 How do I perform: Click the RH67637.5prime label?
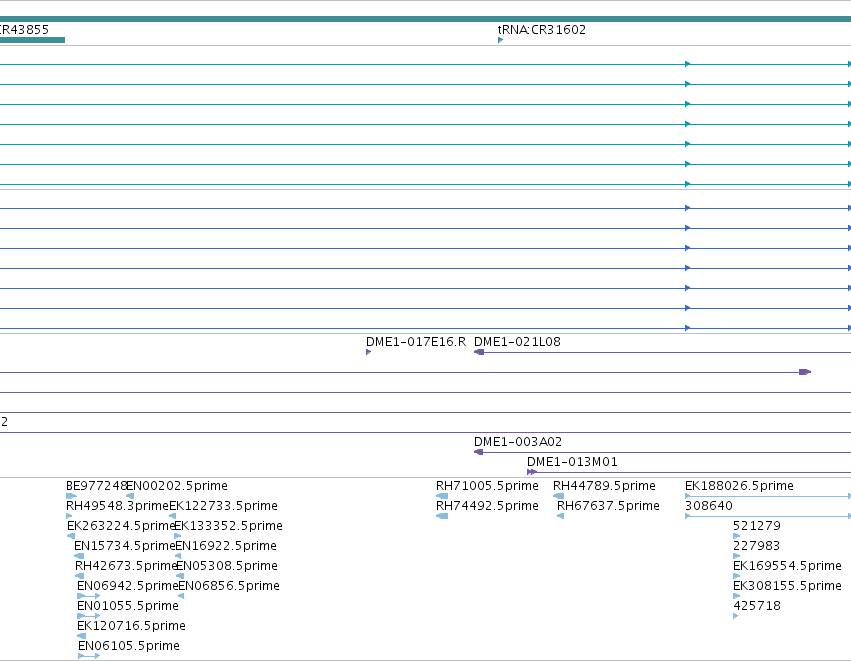tap(608, 506)
